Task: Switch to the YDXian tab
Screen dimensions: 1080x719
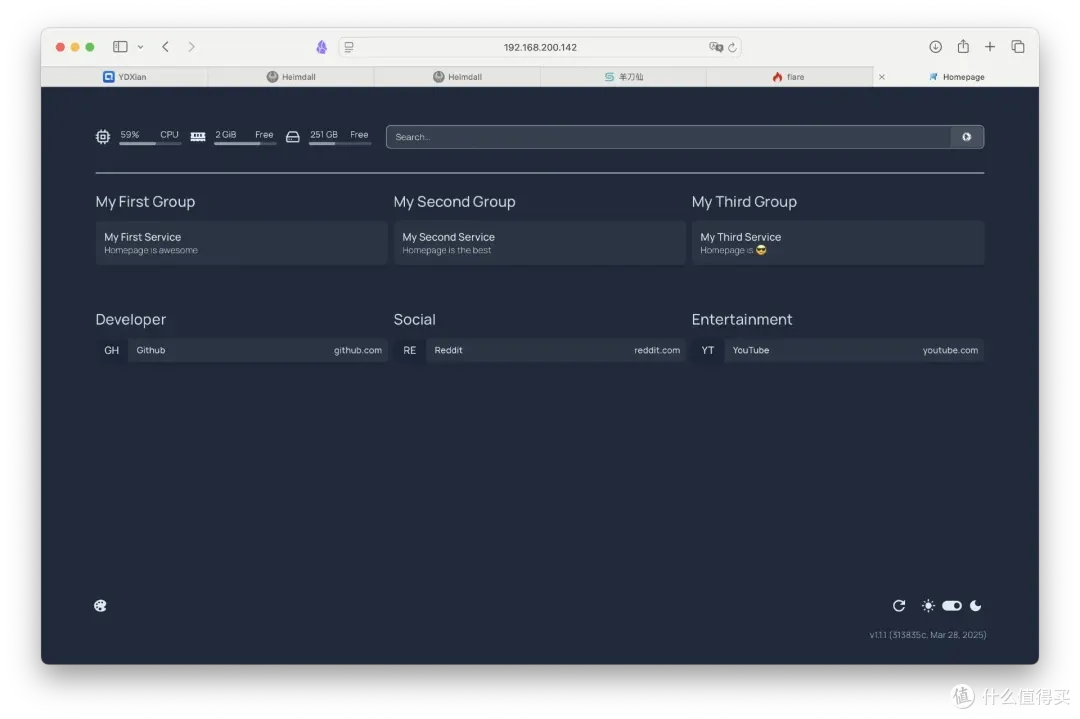Action: [125, 76]
